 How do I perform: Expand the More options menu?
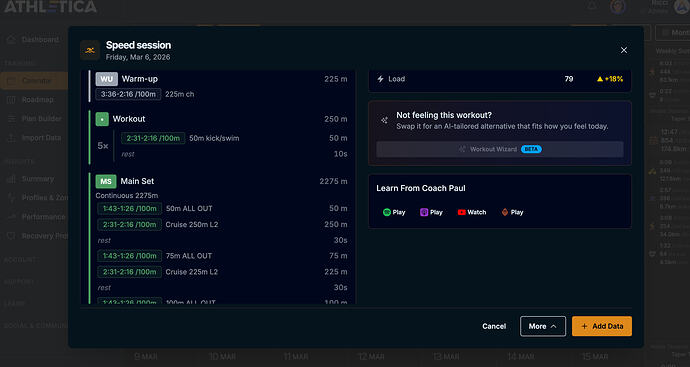[x=543, y=326]
